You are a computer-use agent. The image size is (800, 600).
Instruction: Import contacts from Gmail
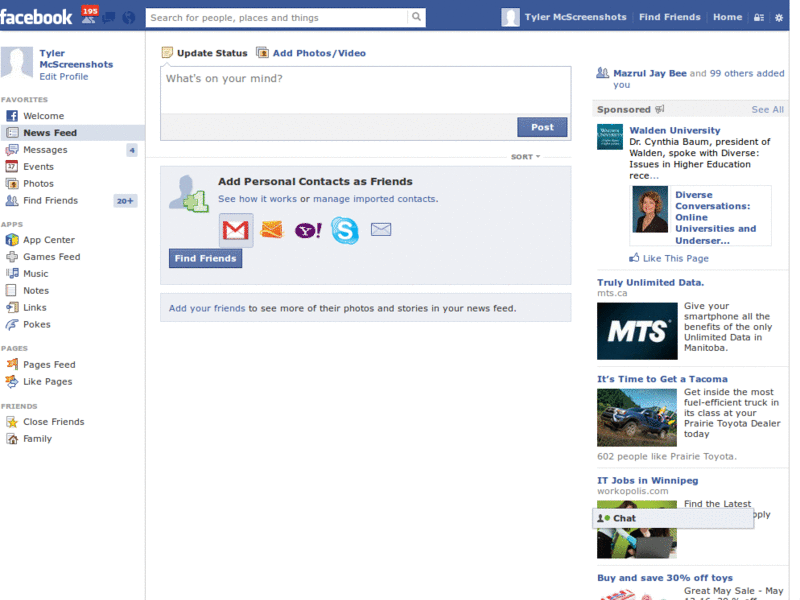[x=236, y=230]
